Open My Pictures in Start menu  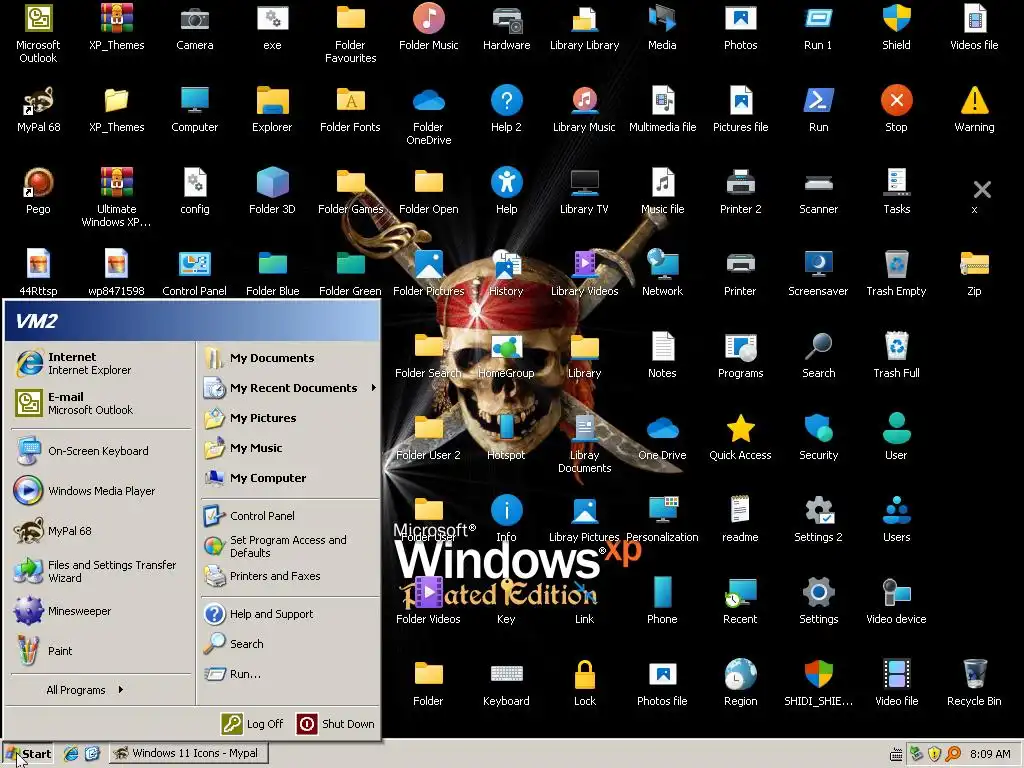(x=289, y=418)
